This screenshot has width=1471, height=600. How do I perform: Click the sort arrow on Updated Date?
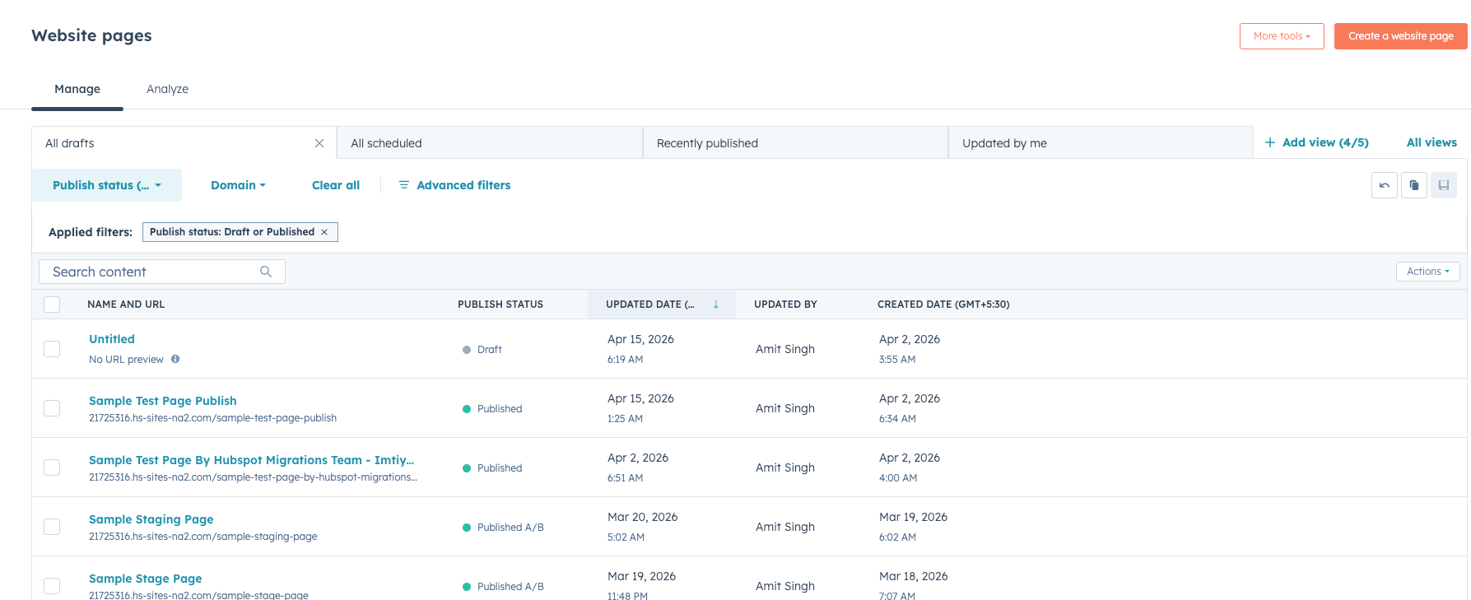click(716, 304)
